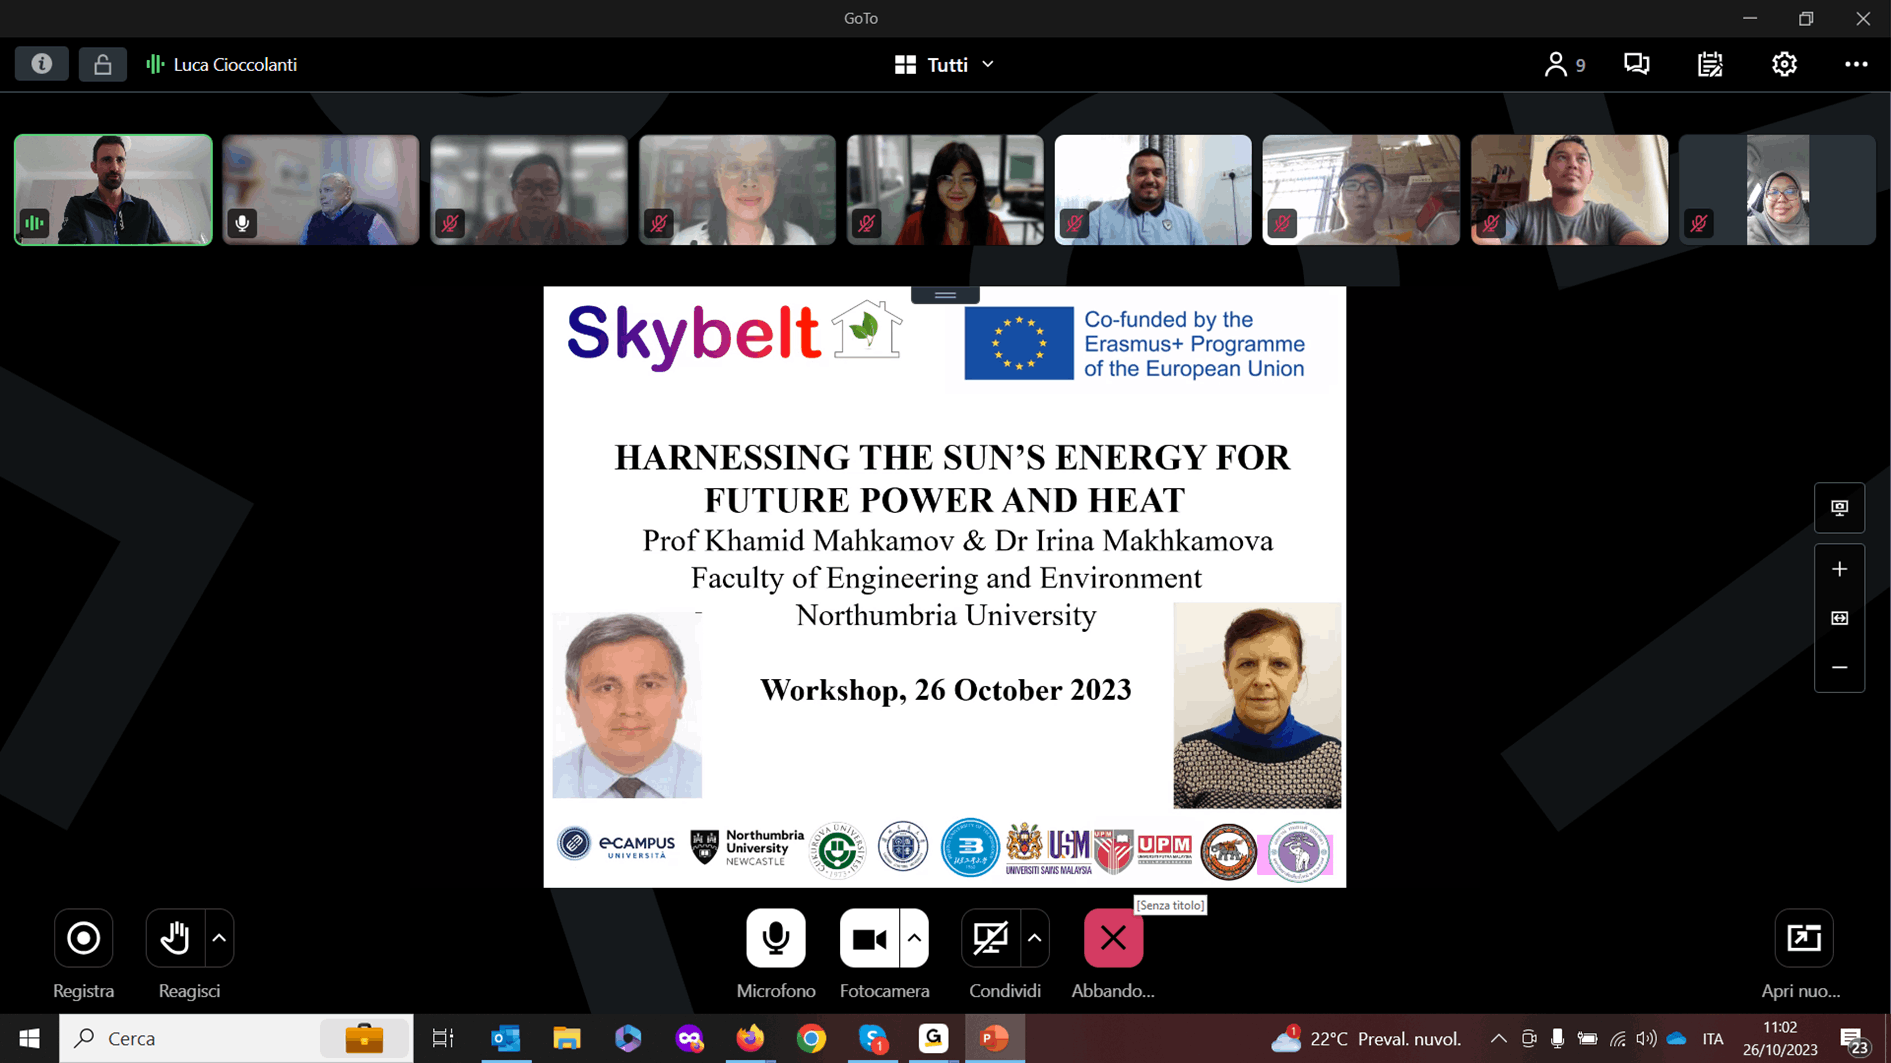Toggle the Fotocamera camera button
Screen dimensions: 1891x1063
869,938
